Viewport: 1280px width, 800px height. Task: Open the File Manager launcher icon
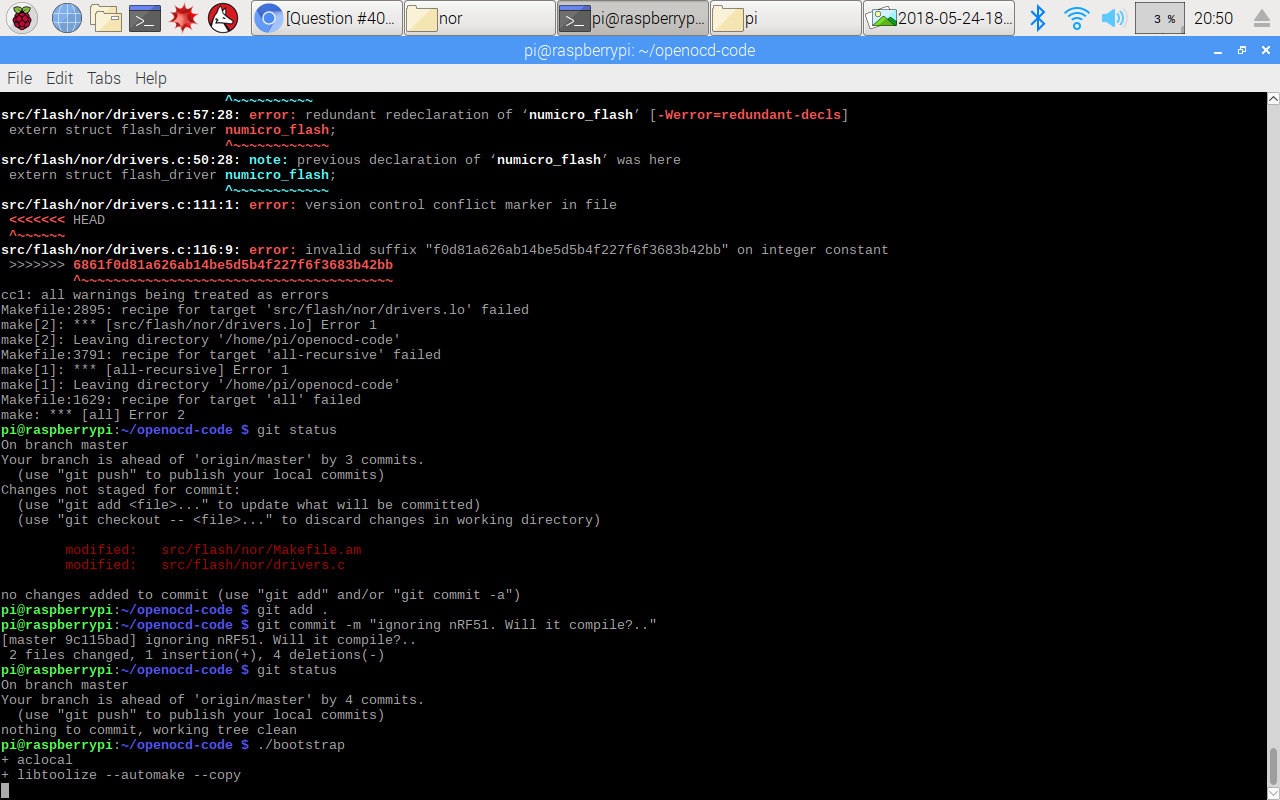(105, 17)
